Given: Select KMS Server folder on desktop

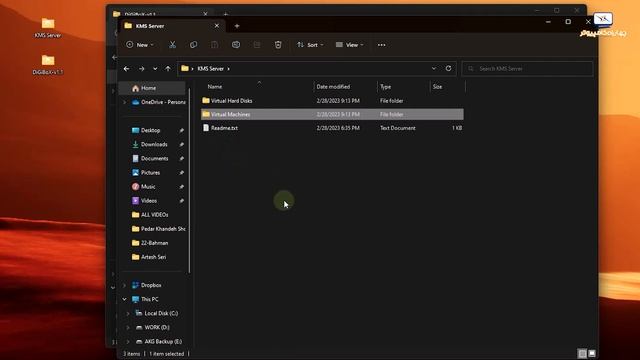Looking at the screenshot, I should (x=48, y=28).
